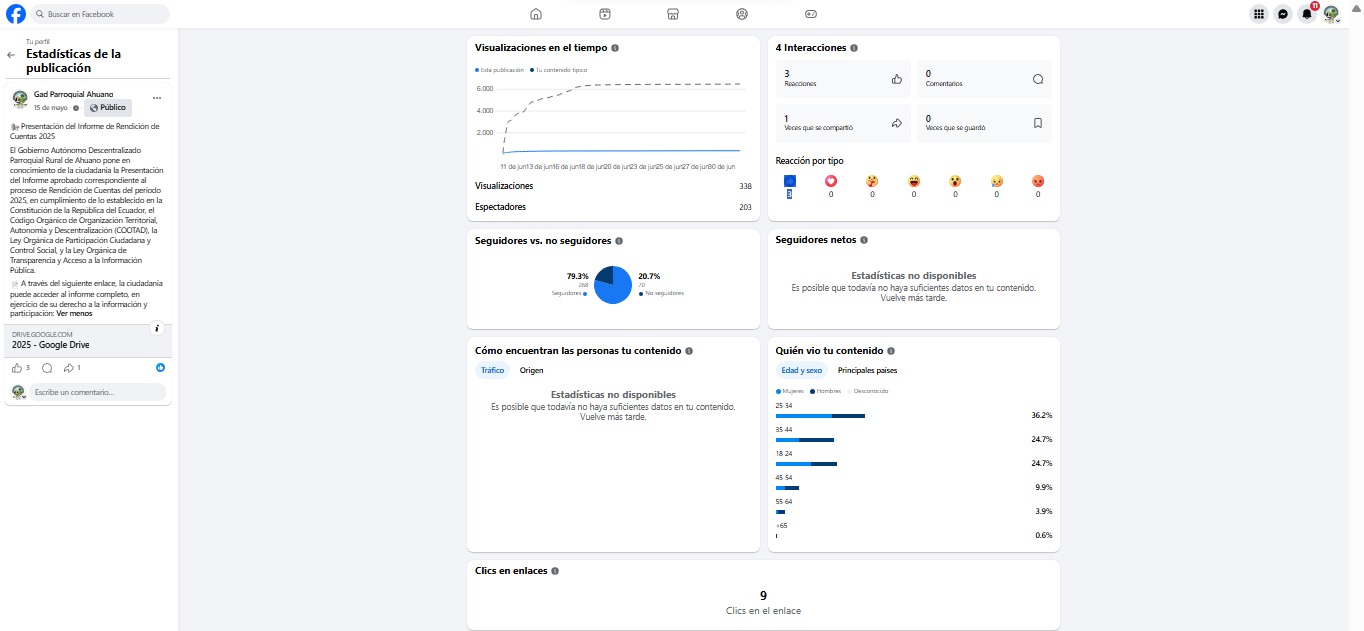Open the account profile menu at top right
1364x631 pixels.
coord(1331,14)
